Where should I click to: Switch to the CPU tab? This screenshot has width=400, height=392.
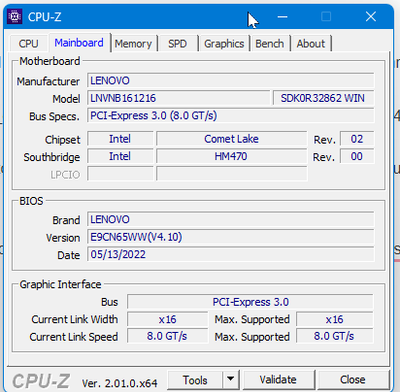(x=28, y=44)
